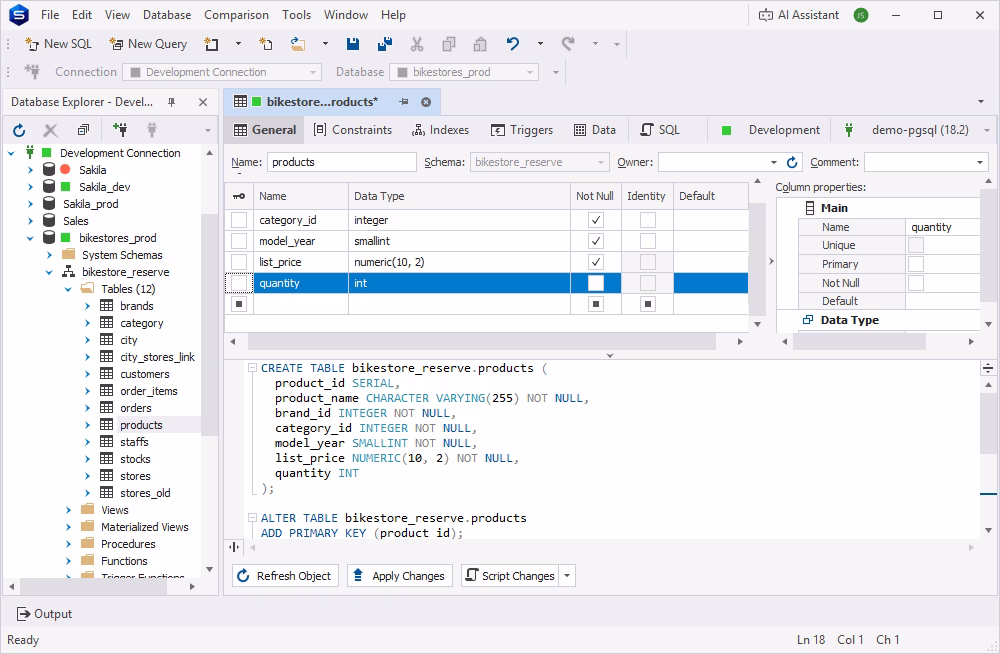Open the Database menu
Screen dimensions: 1000x654
tap(167, 15)
